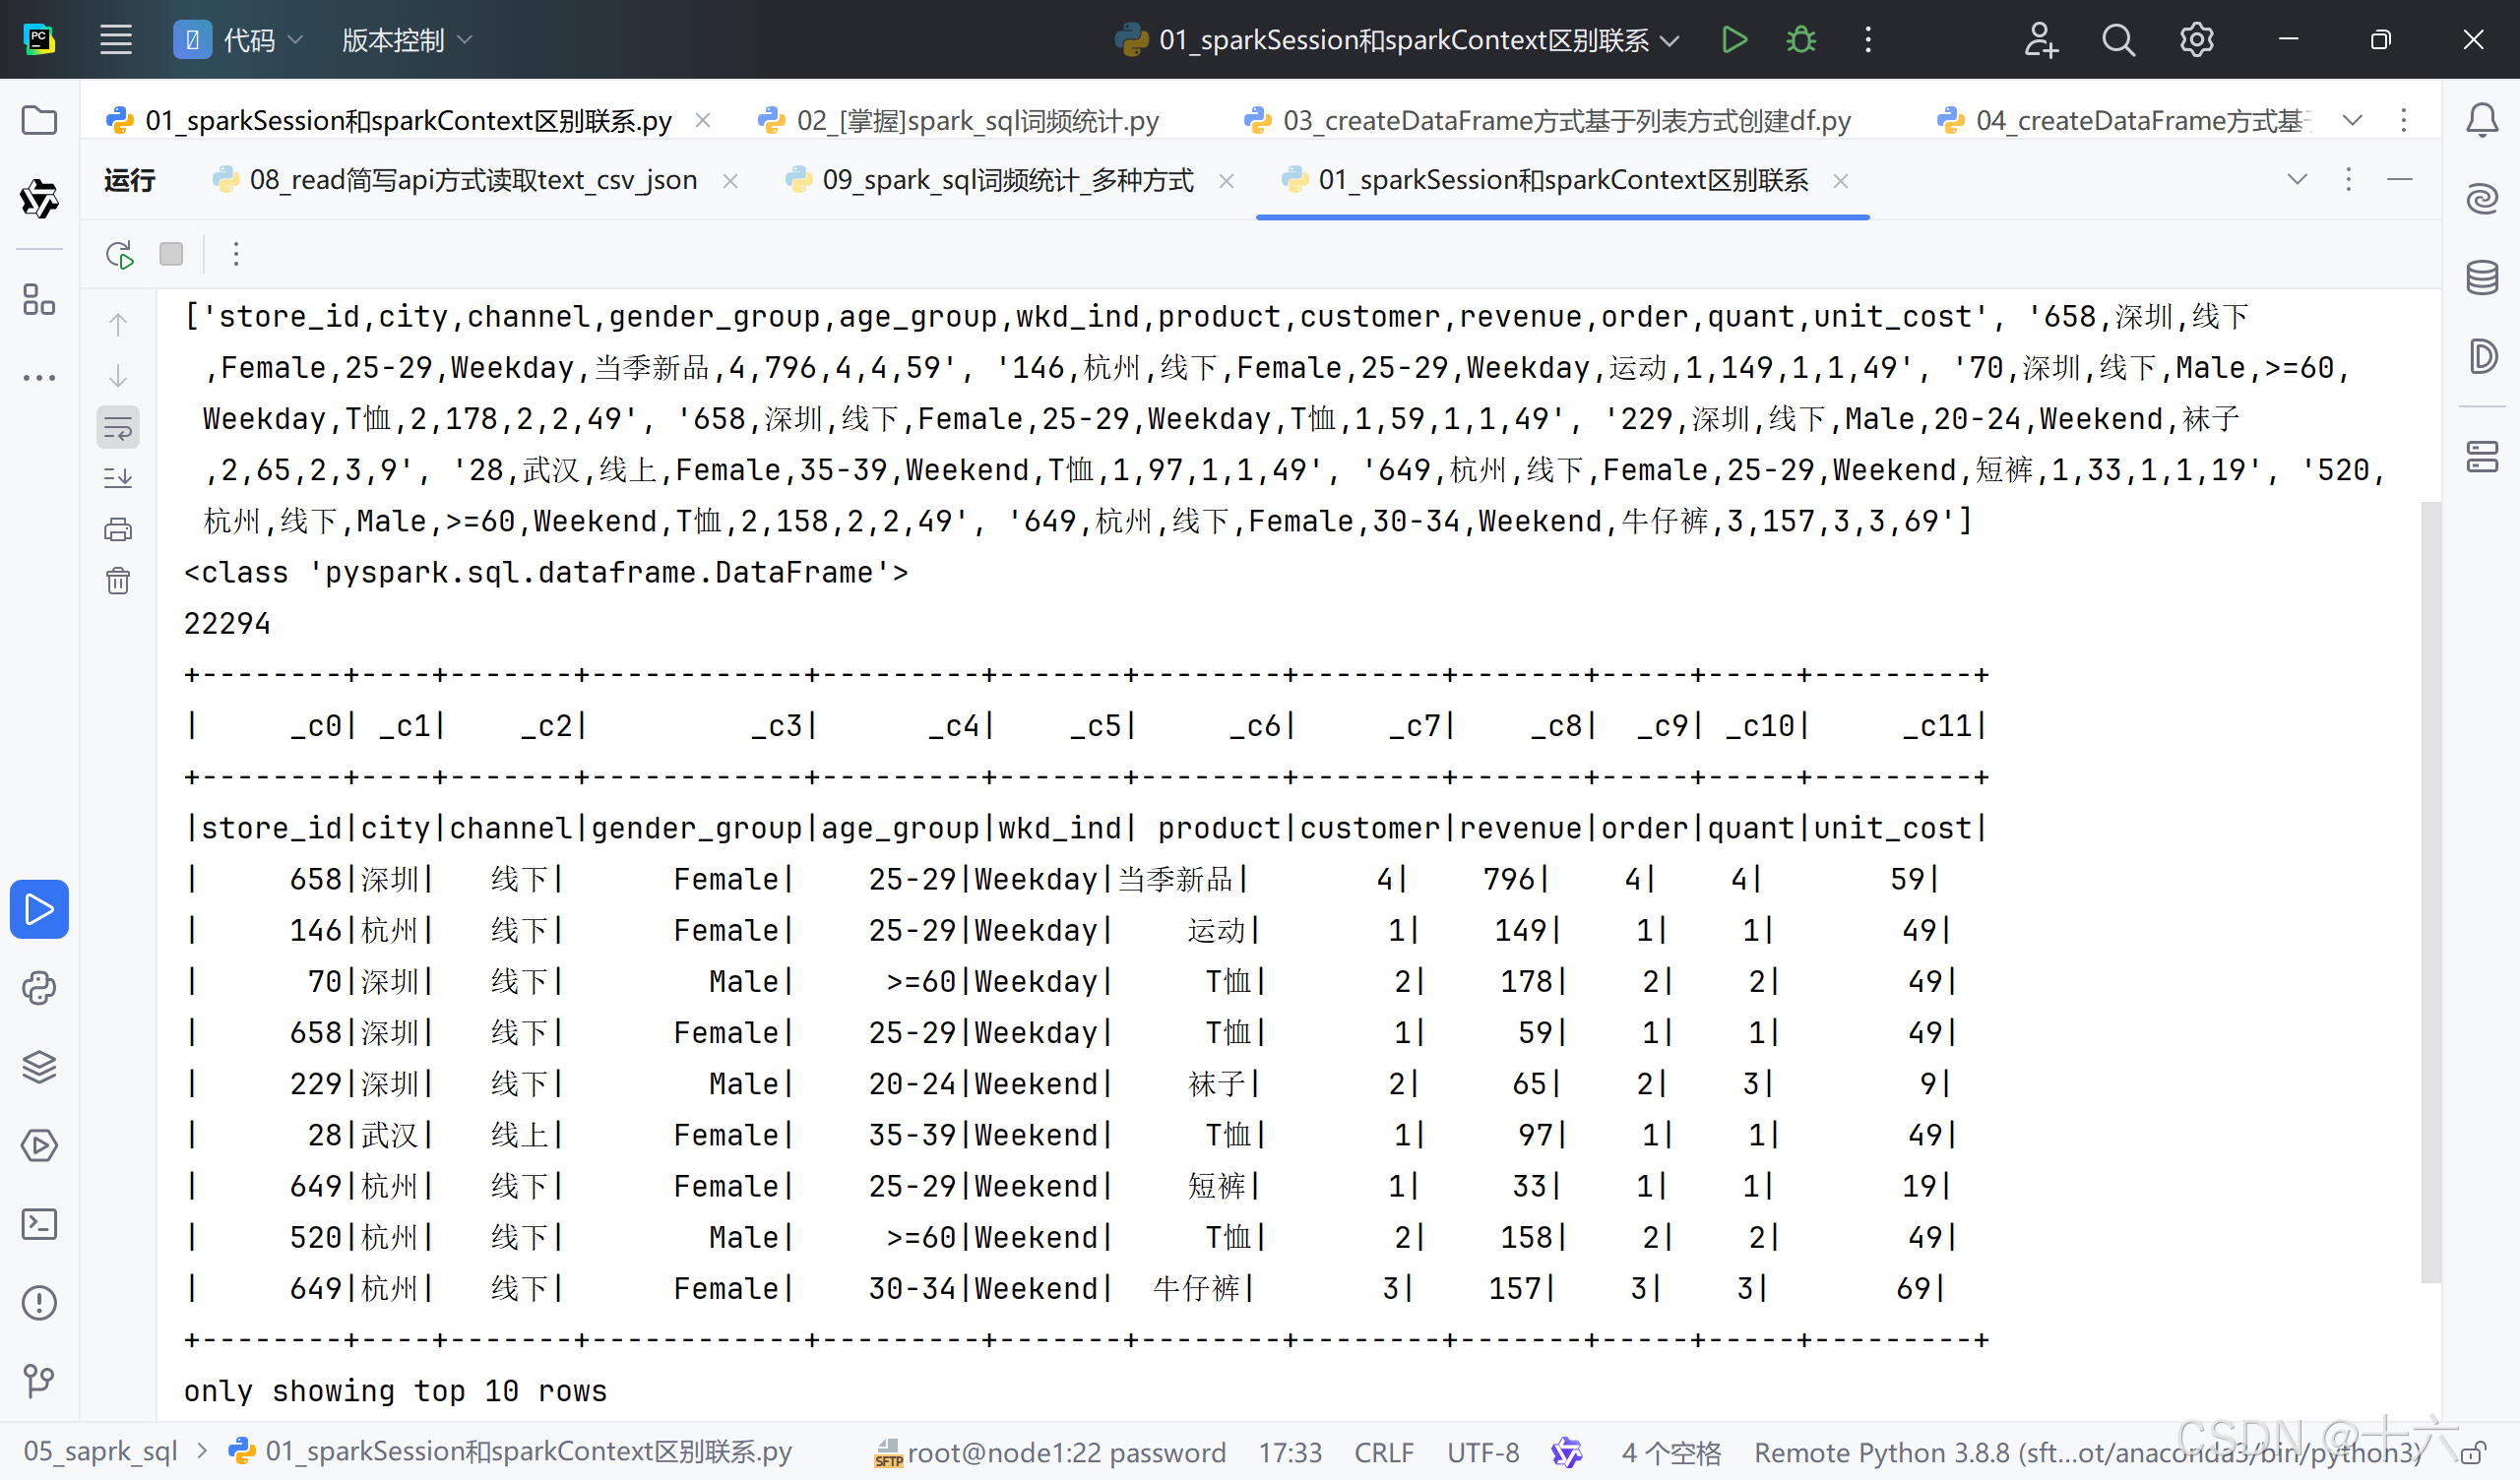Image resolution: width=2520 pixels, height=1480 pixels.
Task: Jump down the stack trace arrow
Action: (118, 376)
